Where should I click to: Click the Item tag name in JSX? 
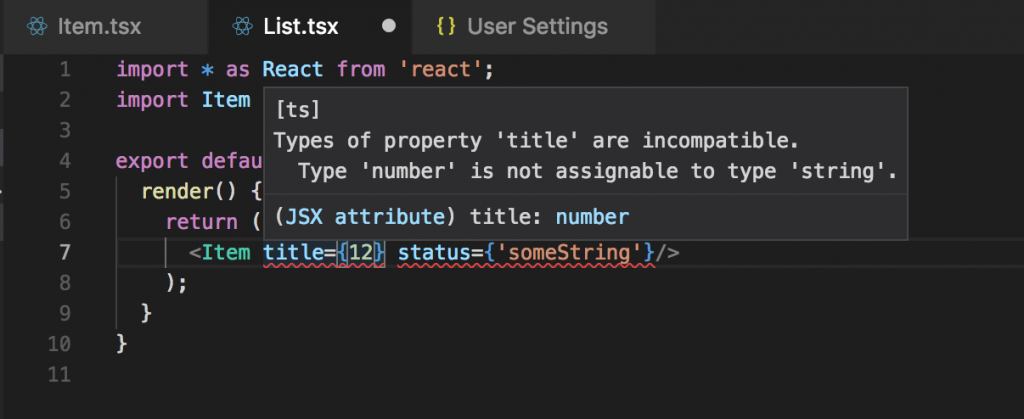point(226,253)
